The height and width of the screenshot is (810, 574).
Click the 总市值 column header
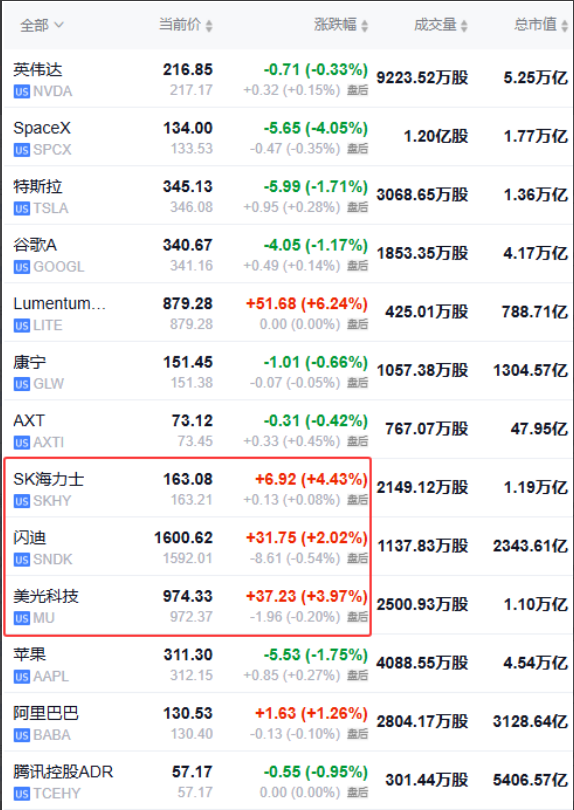tap(535, 24)
